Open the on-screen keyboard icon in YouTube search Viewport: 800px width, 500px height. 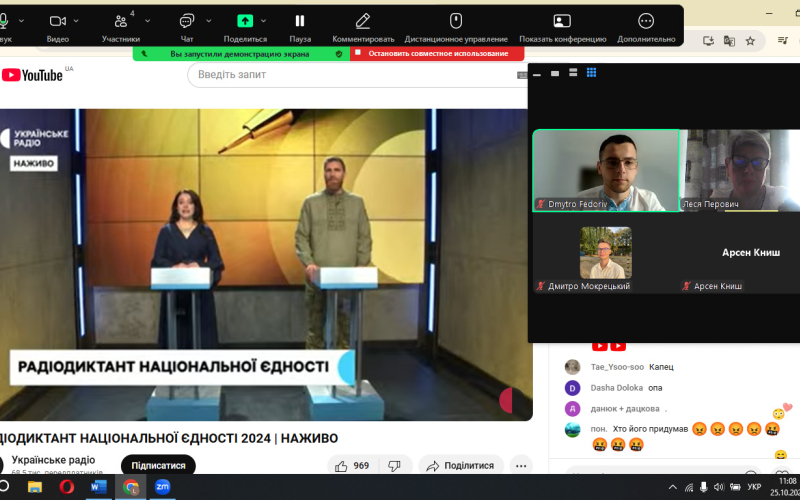point(522,75)
